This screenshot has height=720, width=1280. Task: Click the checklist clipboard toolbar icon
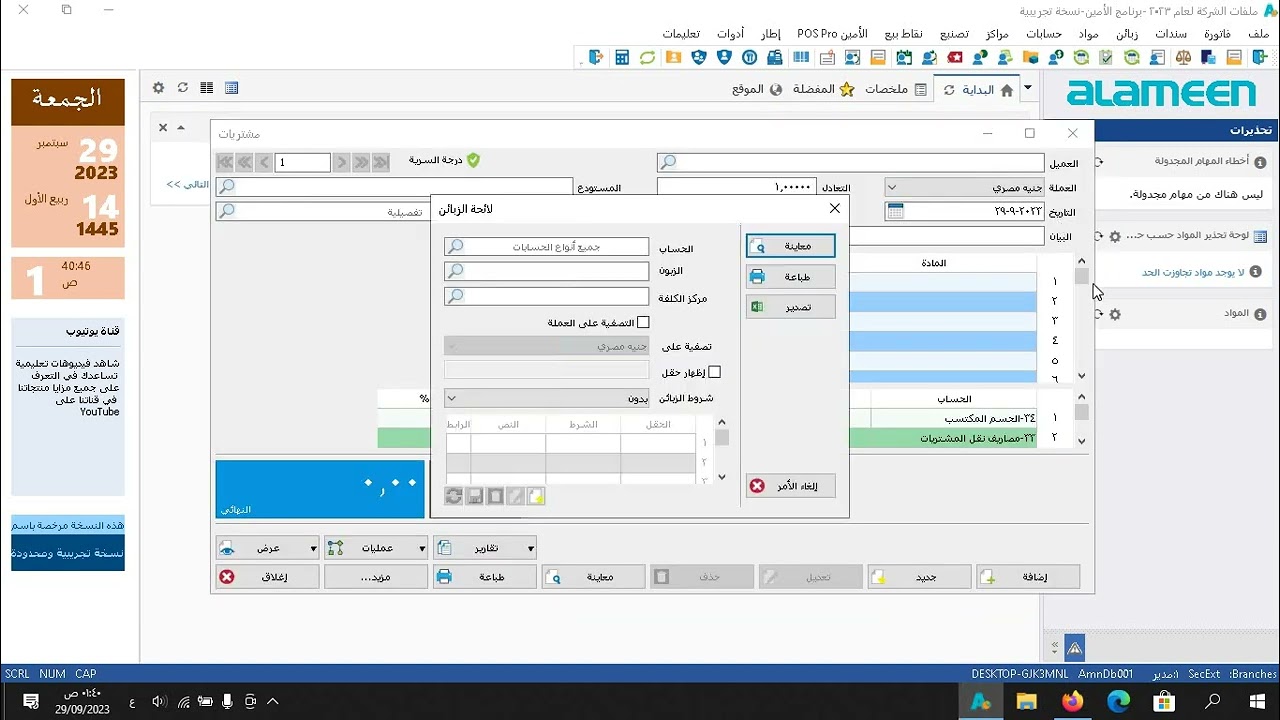[1106, 58]
